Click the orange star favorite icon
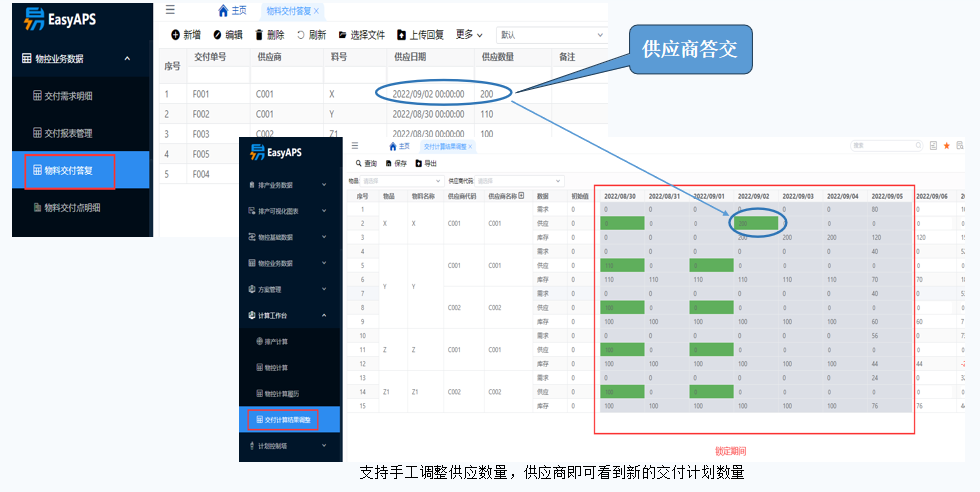This screenshot has width=980, height=492. (x=946, y=146)
